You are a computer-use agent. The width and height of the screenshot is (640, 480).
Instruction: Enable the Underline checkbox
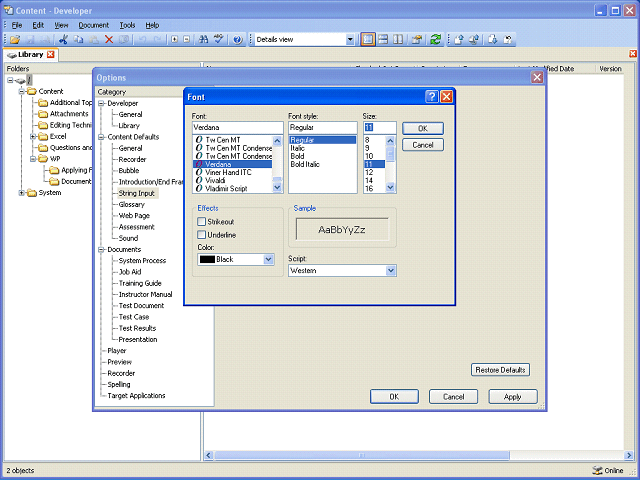[x=201, y=235]
